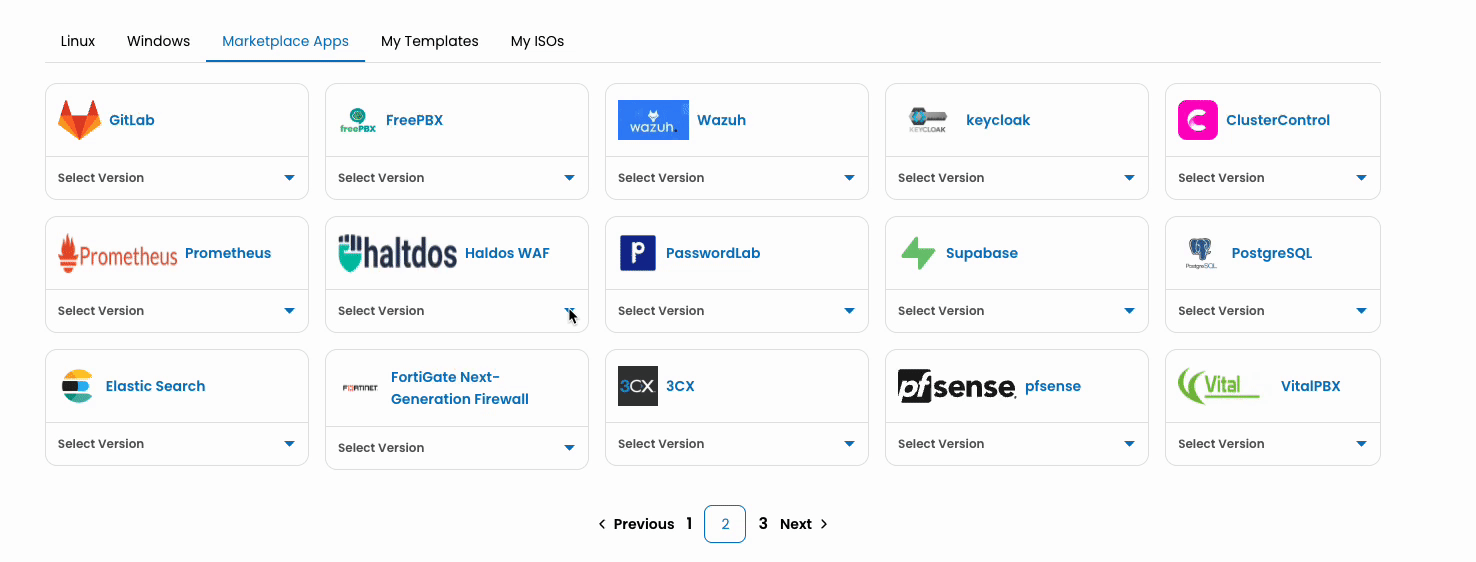1476x562 pixels.
Task: Select current page 2 button
Action: click(725, 524)
